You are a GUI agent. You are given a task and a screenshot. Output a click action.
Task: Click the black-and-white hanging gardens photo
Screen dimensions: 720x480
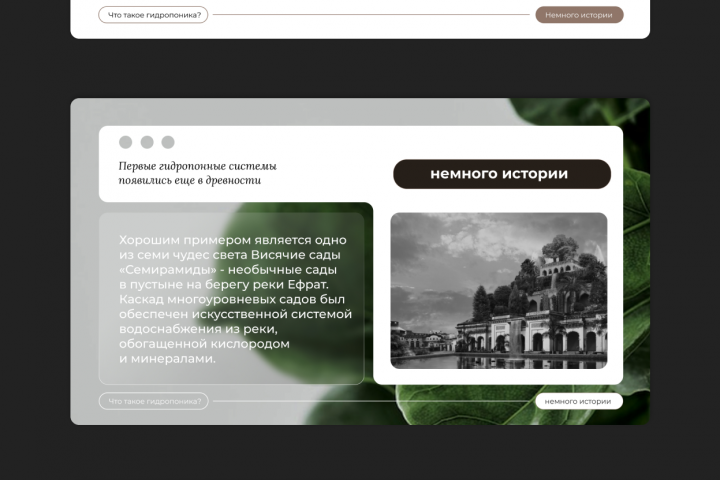(x=499, y=290)
